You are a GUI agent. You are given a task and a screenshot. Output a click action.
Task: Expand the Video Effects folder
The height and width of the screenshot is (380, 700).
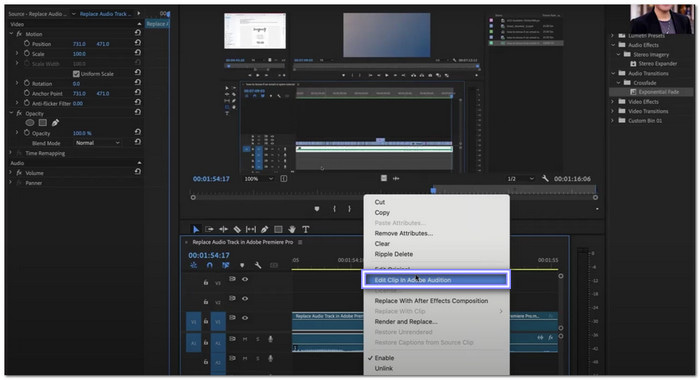(612, 102)
